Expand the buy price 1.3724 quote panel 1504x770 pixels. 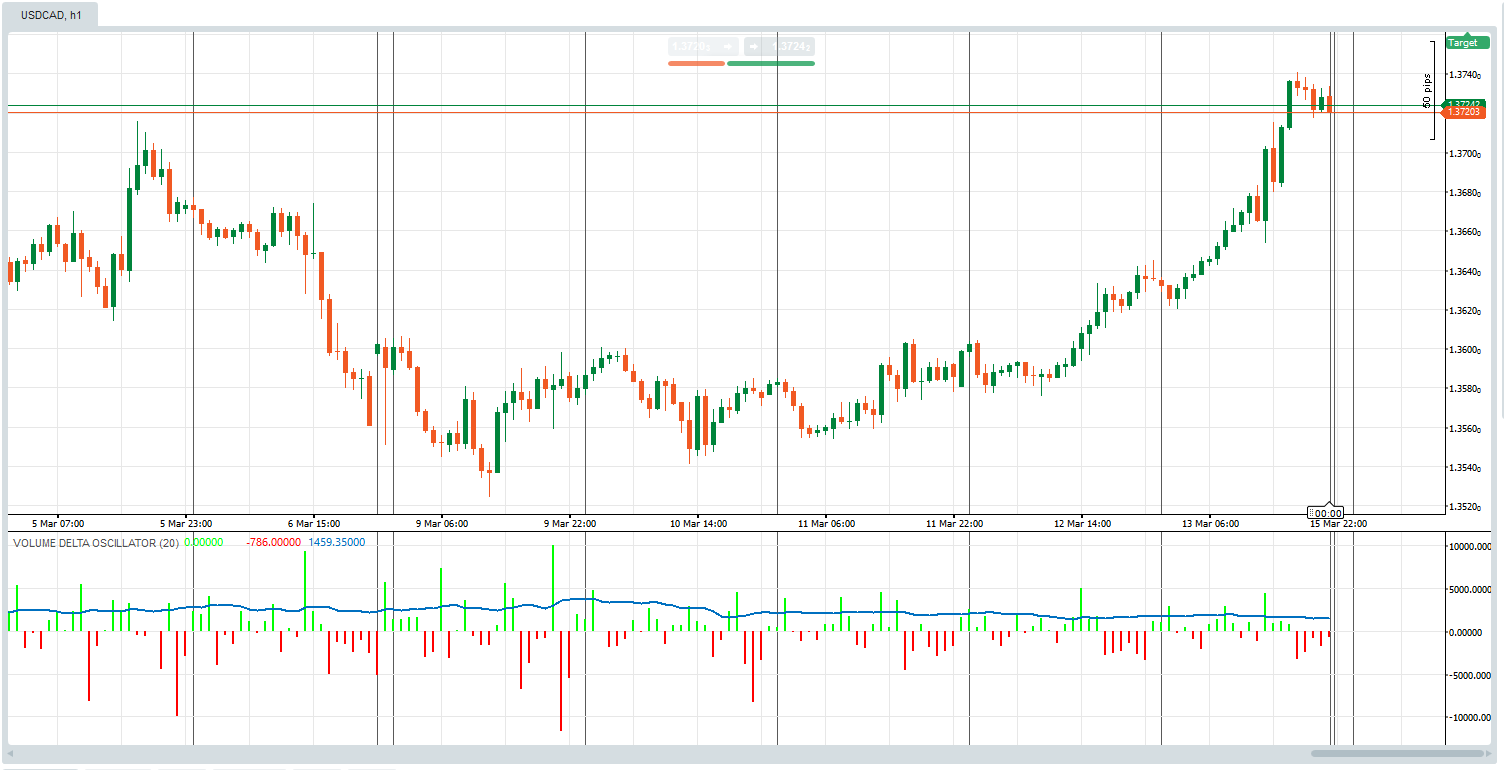790,46
